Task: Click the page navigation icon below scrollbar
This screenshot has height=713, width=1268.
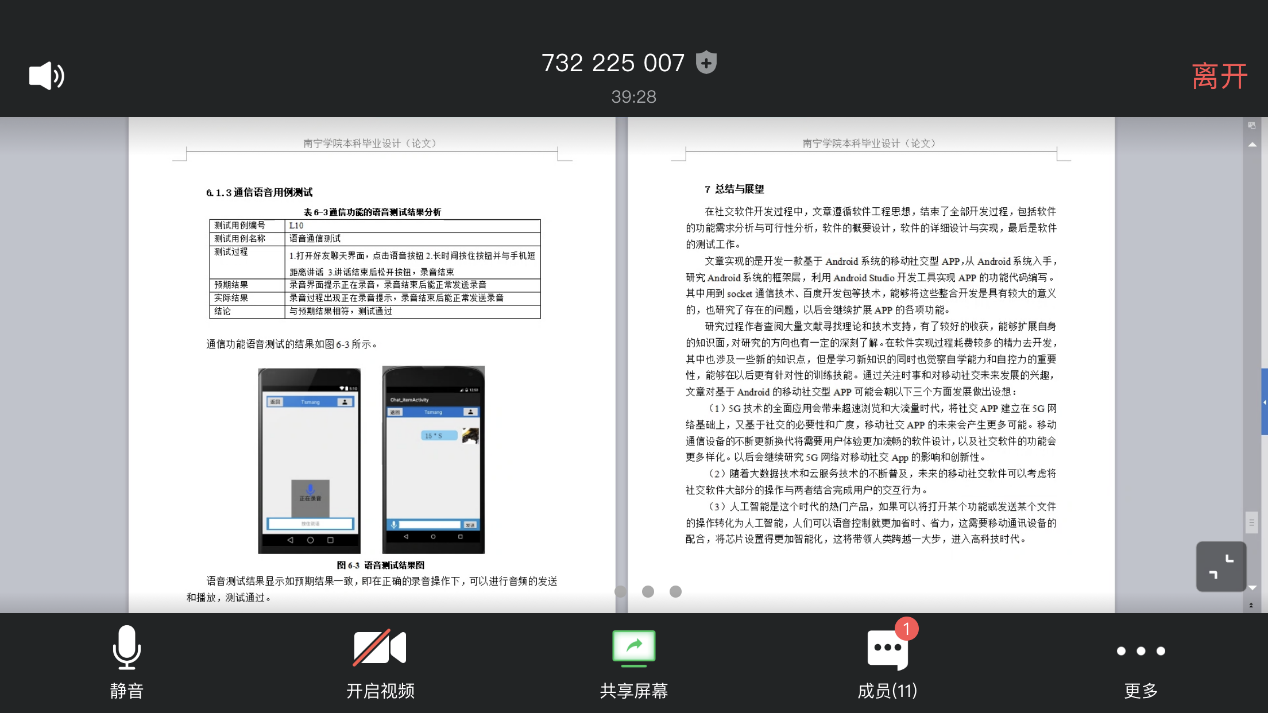Action: (1251, 605)
